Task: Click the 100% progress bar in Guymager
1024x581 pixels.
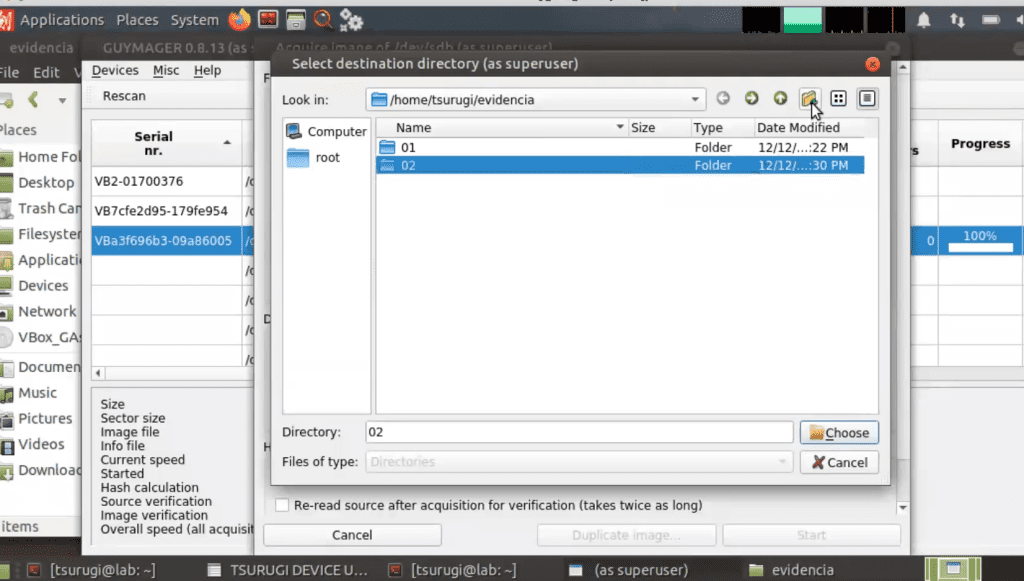Action: point(980,241)
